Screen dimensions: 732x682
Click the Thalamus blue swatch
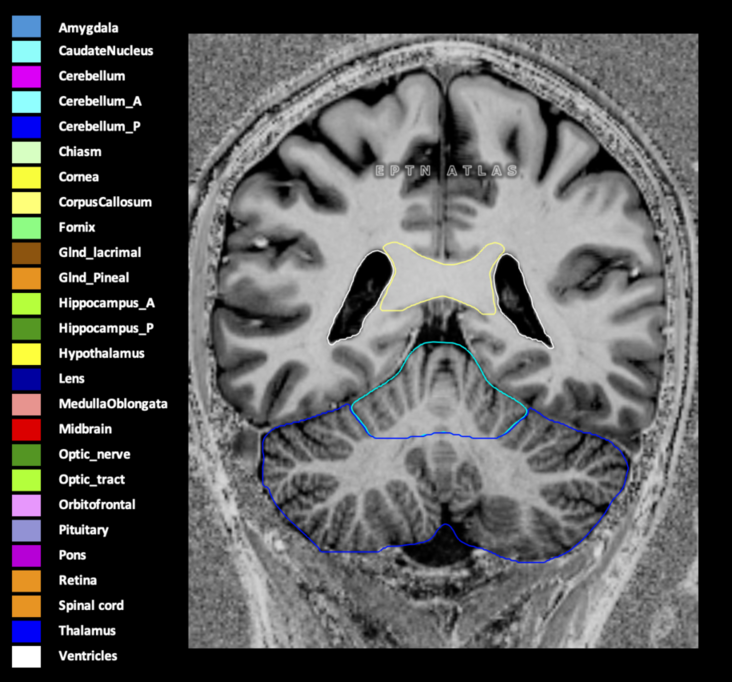[26, 632]
